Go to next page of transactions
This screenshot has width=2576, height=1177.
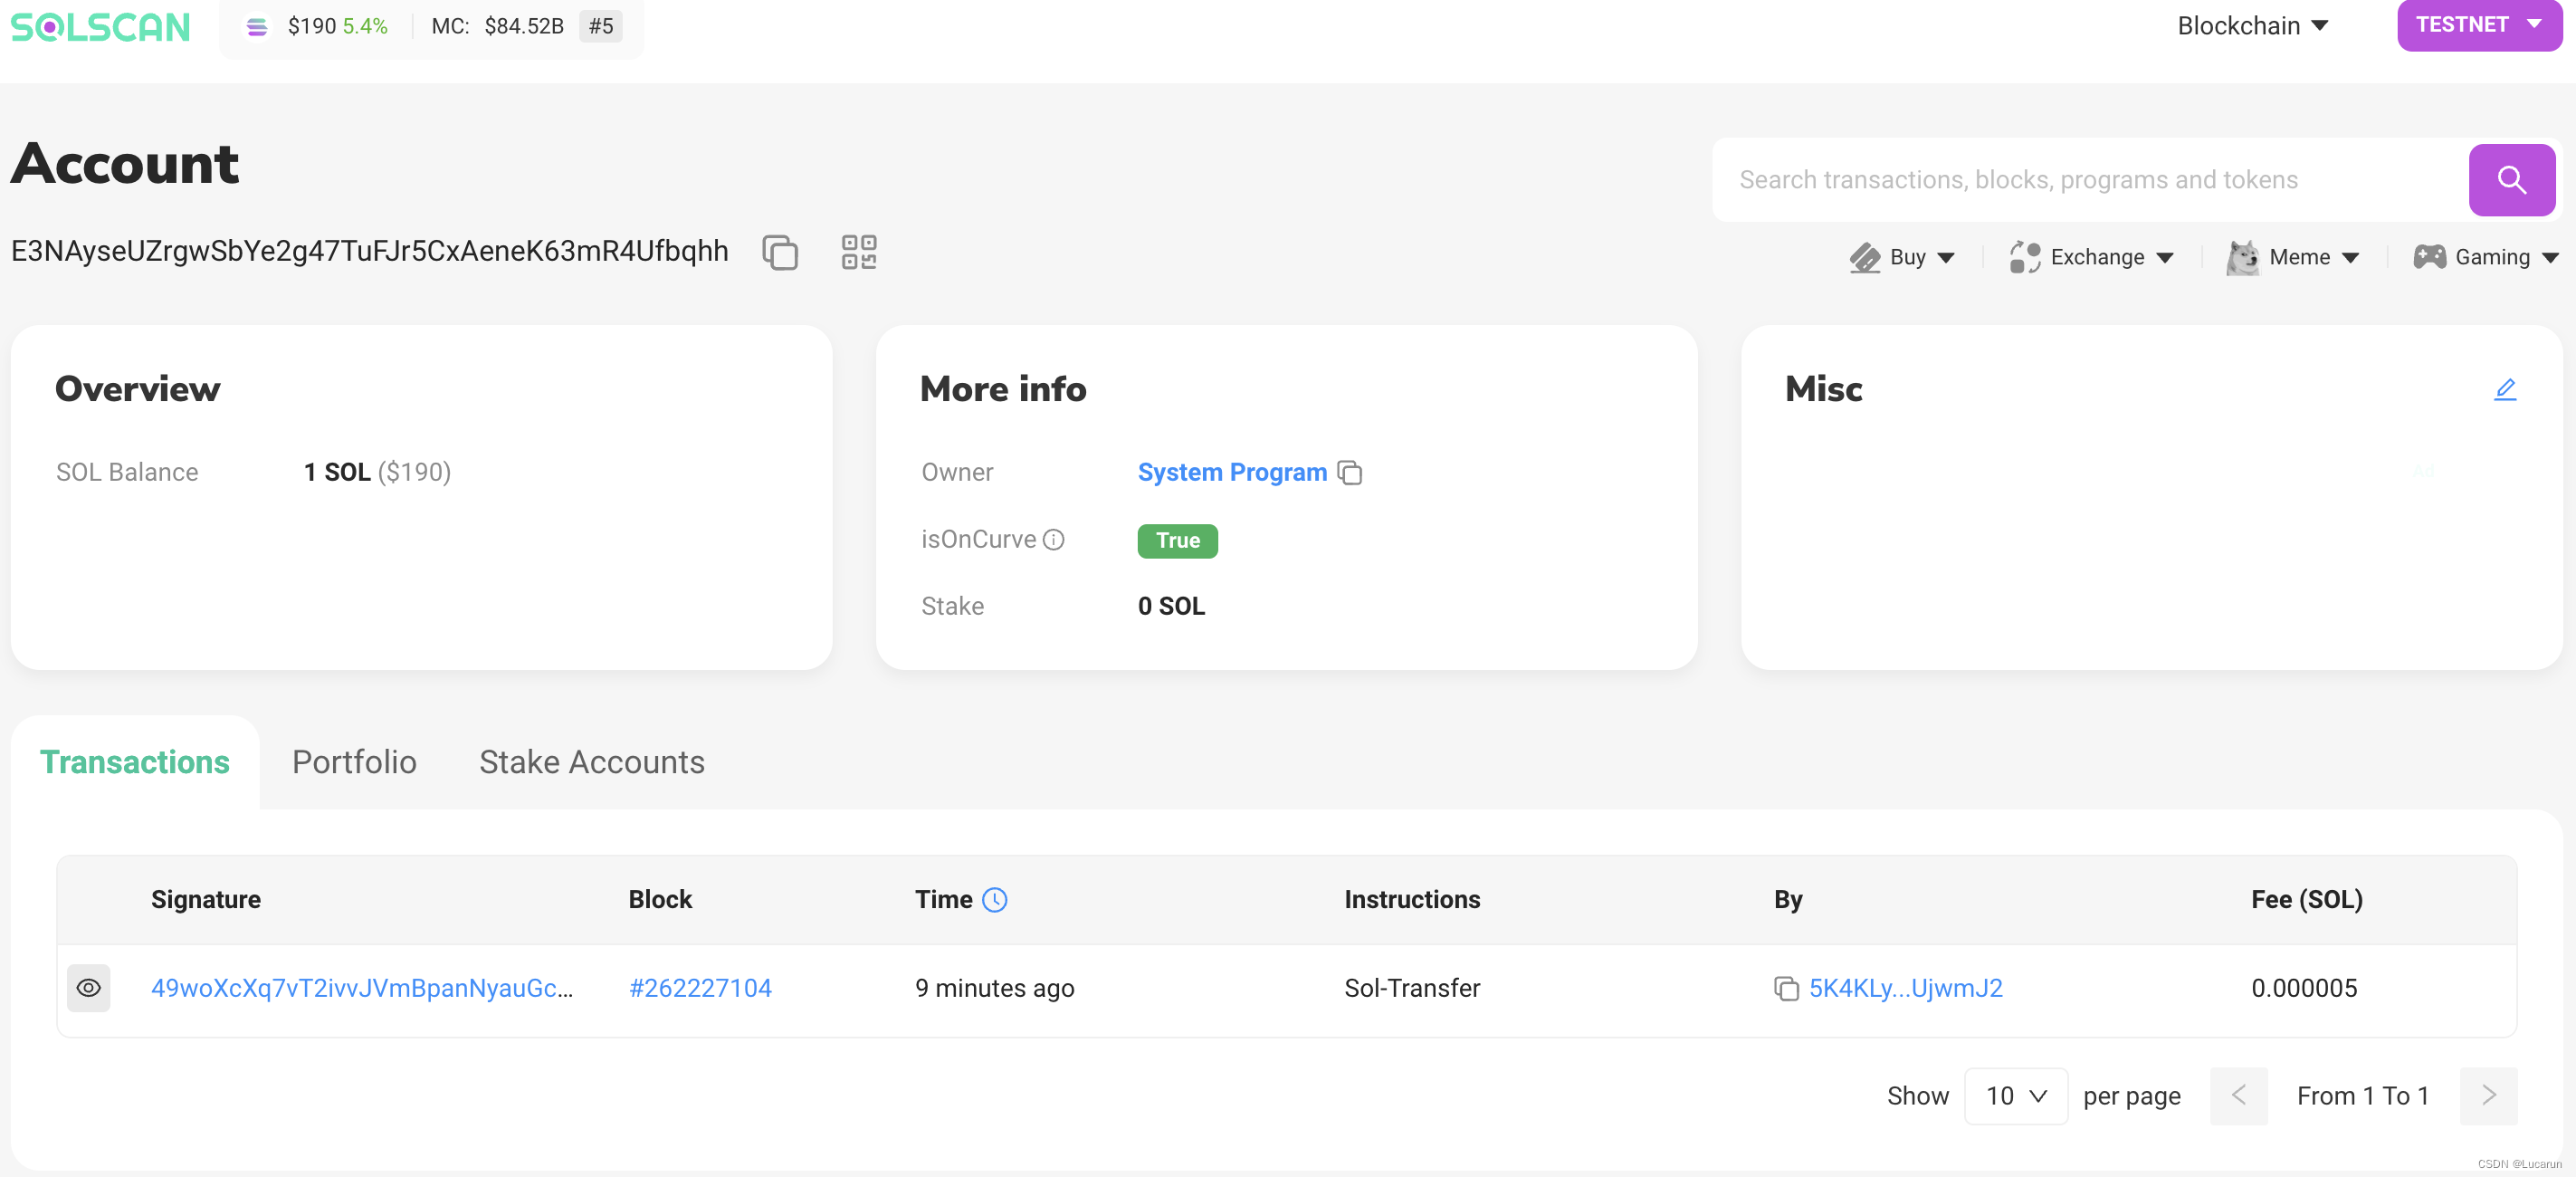point(2488,1096)
